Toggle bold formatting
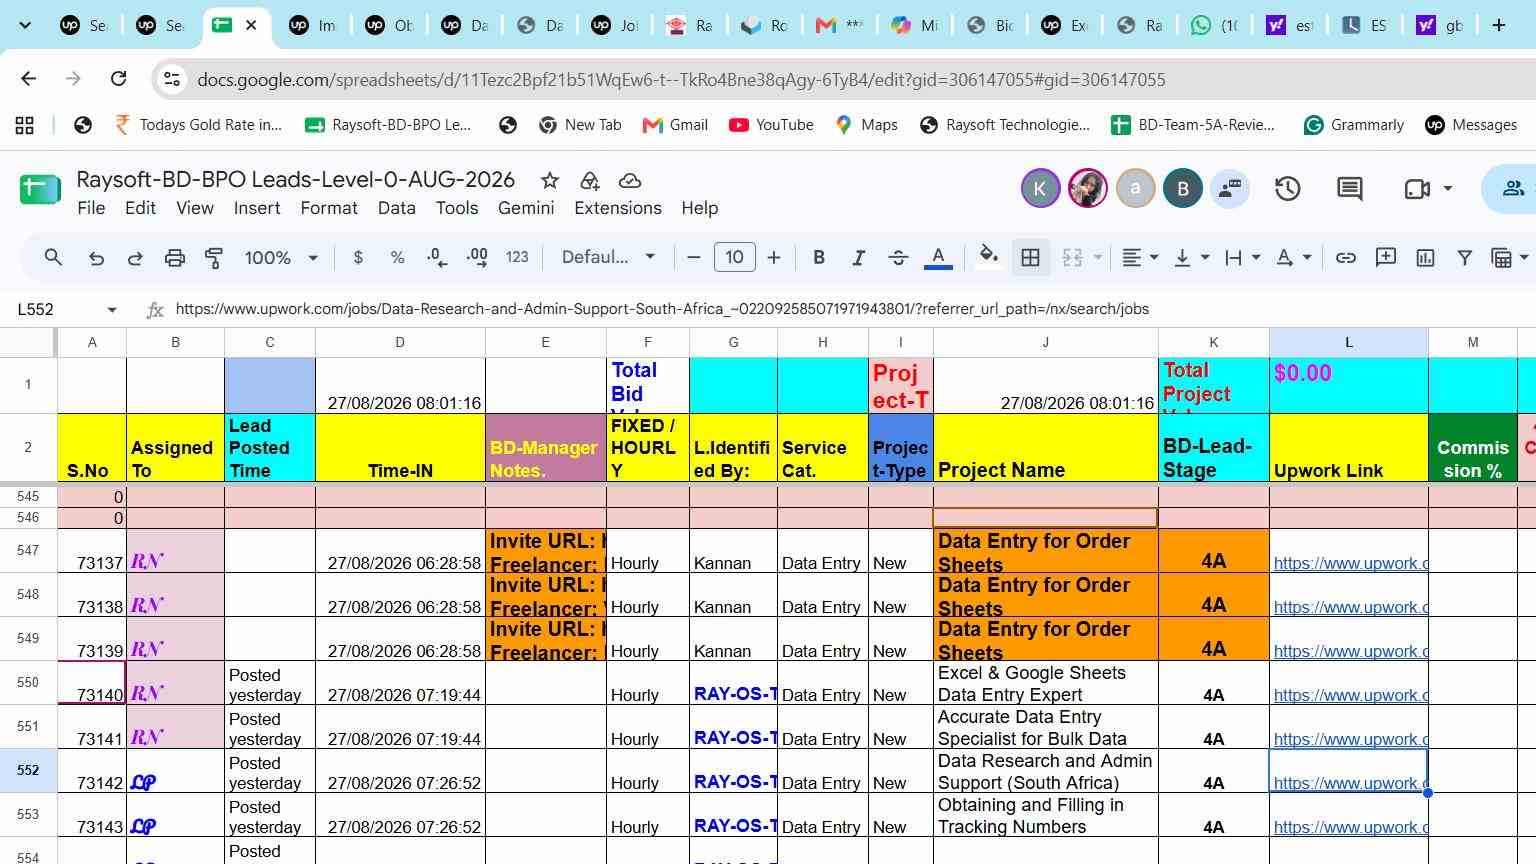Image resolution: width=1536 pixels, height=864 pixels. coord(819,258)
